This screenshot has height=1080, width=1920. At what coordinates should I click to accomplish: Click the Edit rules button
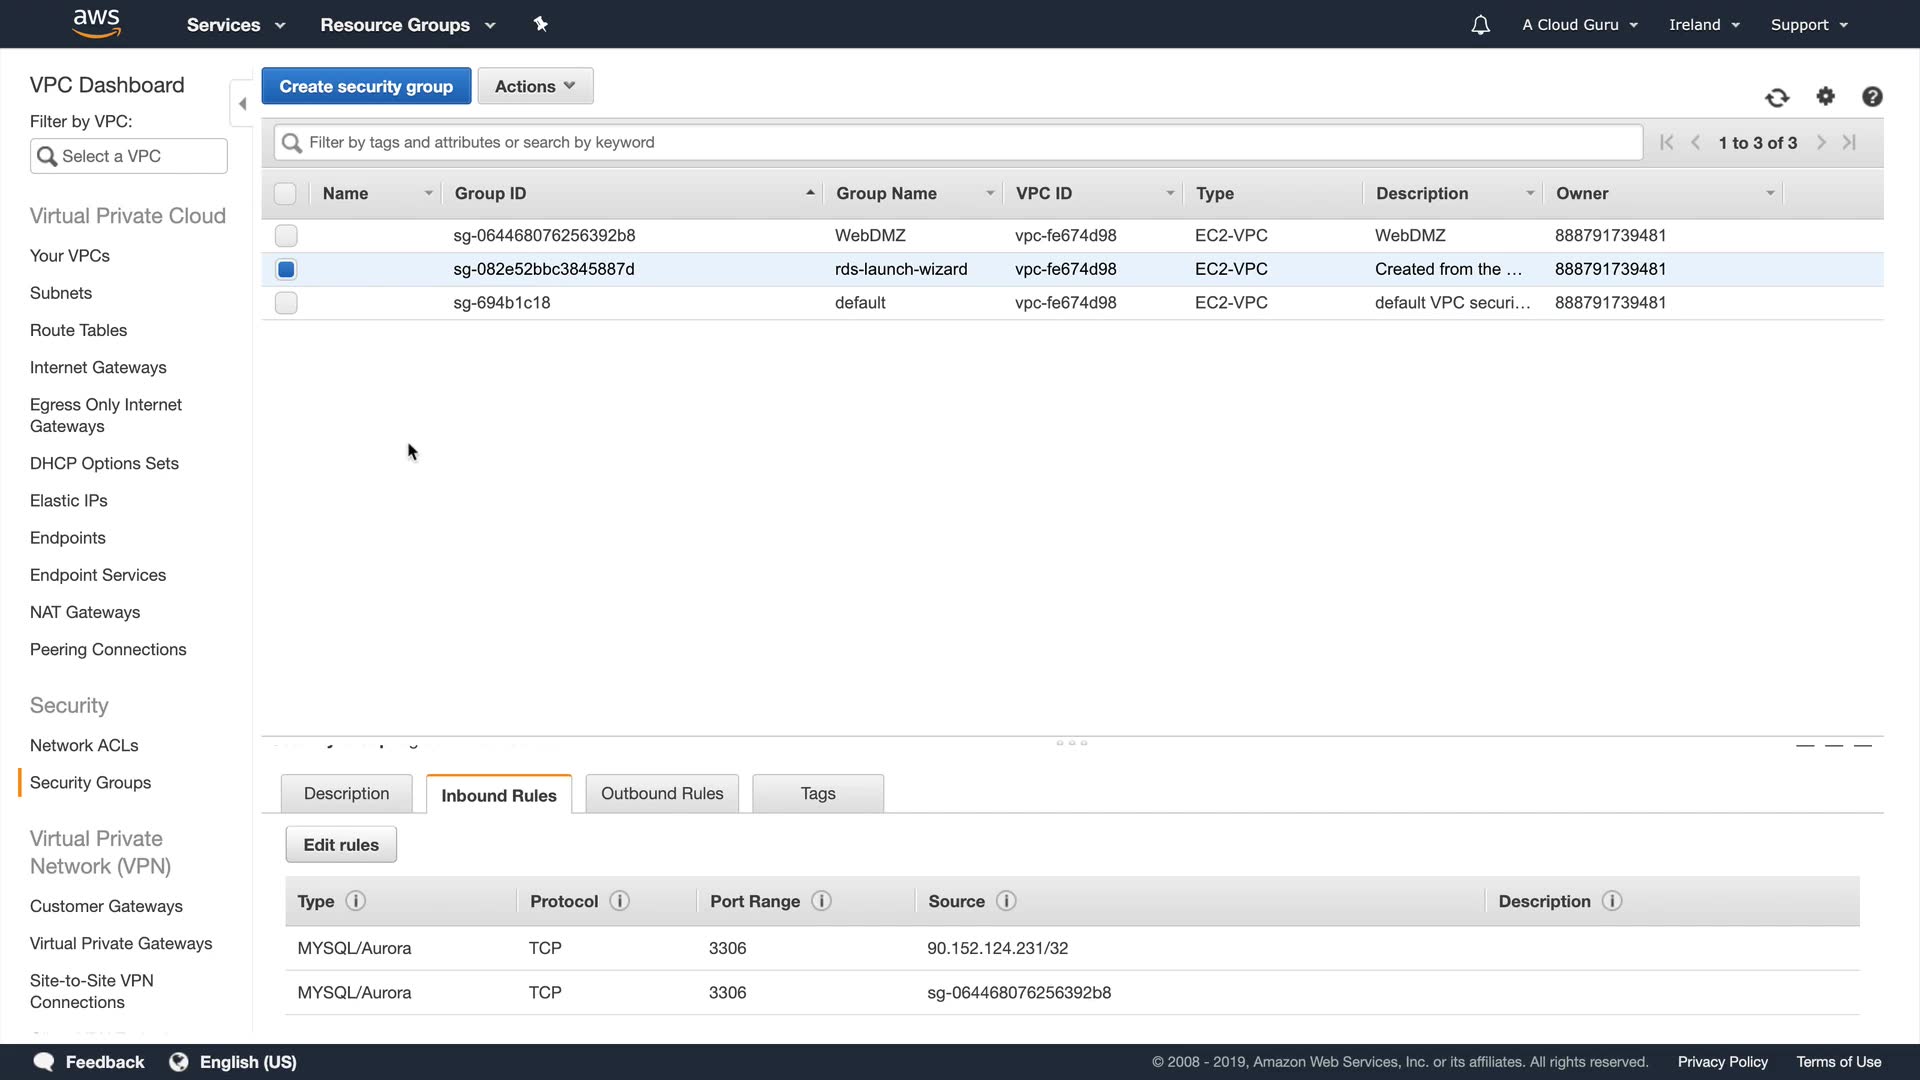click(341, 845)
